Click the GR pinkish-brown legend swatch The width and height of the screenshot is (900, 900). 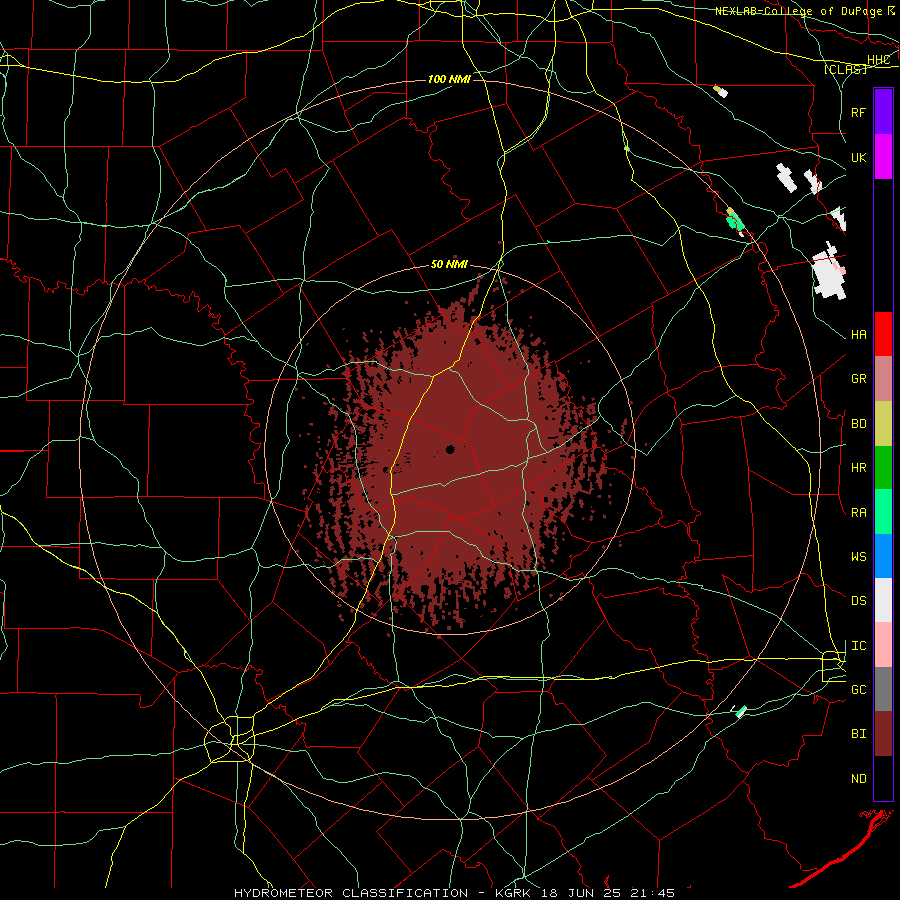click(x=883, y=379)
